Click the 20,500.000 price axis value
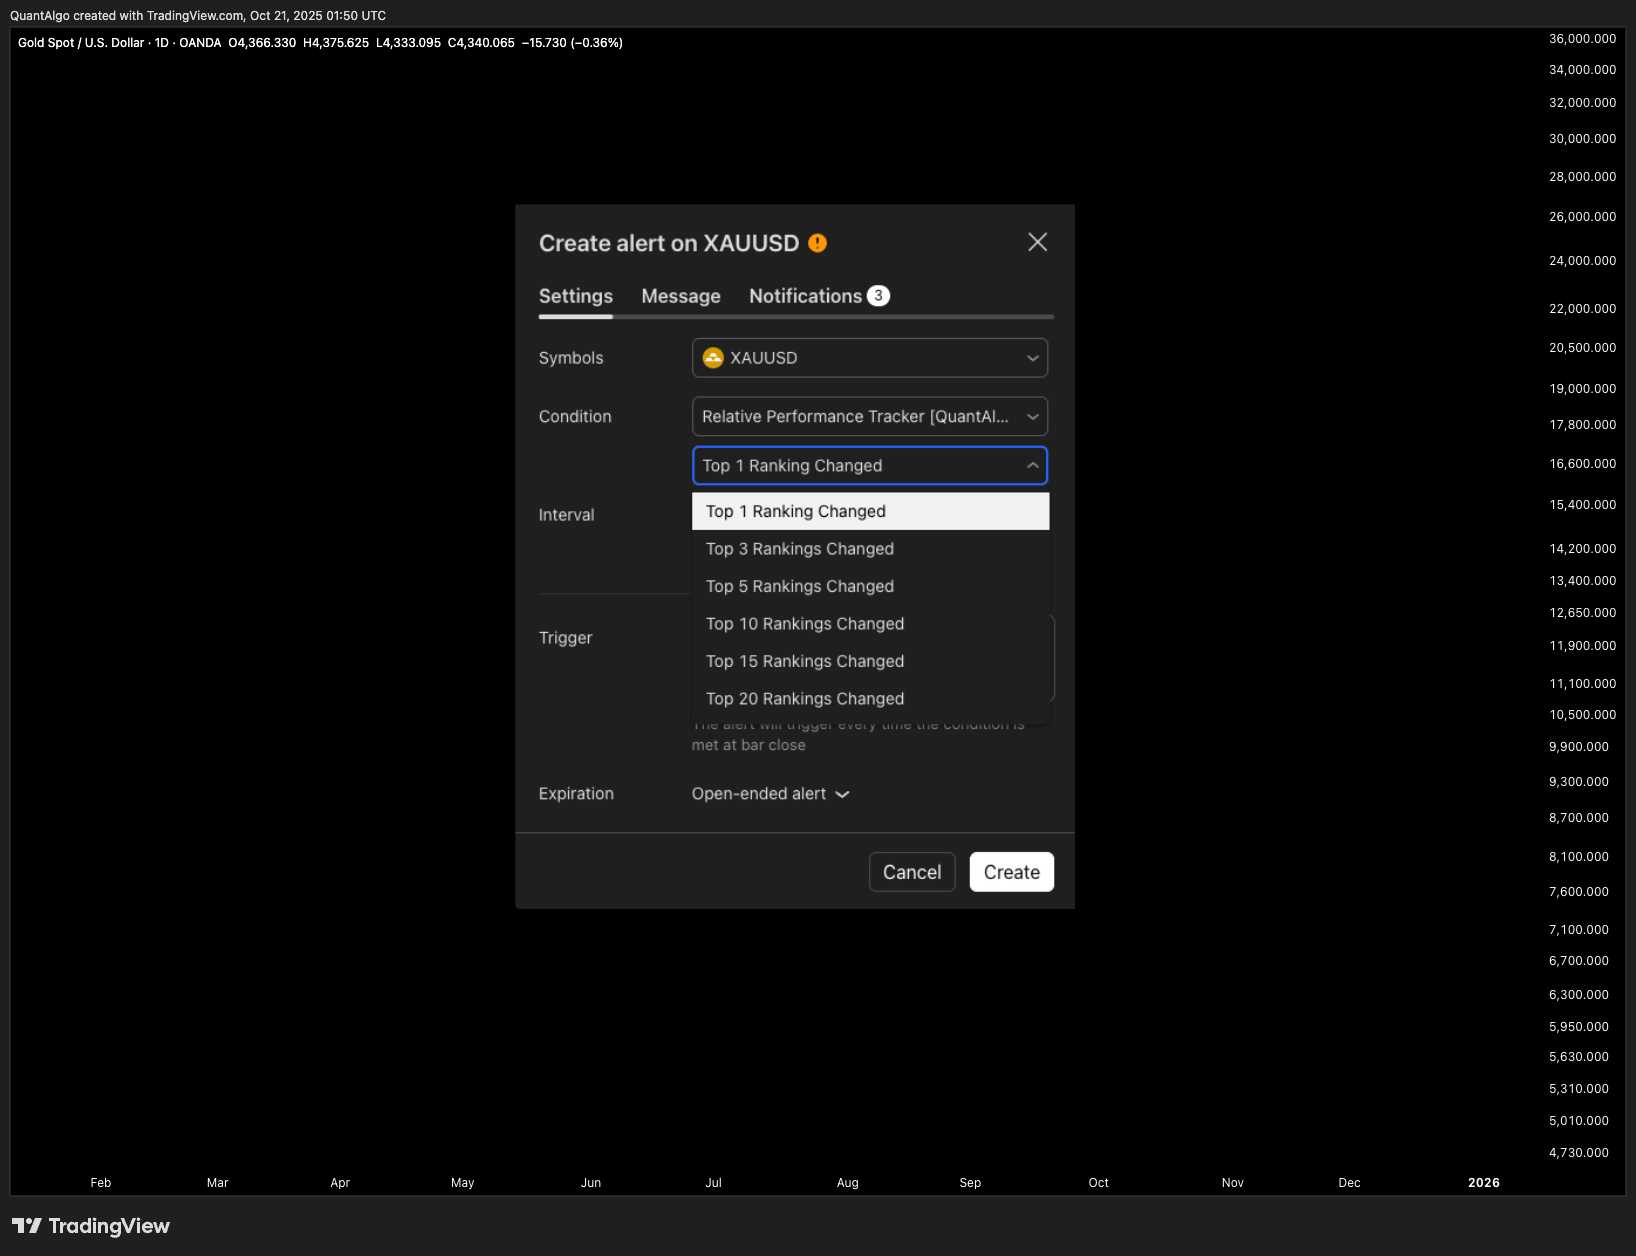The width and height of the screenshot is (1636, 1256). [x=1582, y=348]
